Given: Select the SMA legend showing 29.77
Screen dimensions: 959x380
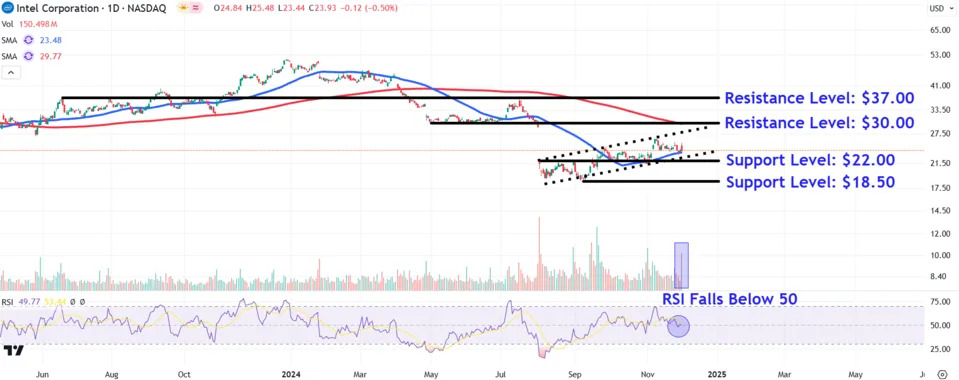Looking at the screenshot, I should [32, 56].
